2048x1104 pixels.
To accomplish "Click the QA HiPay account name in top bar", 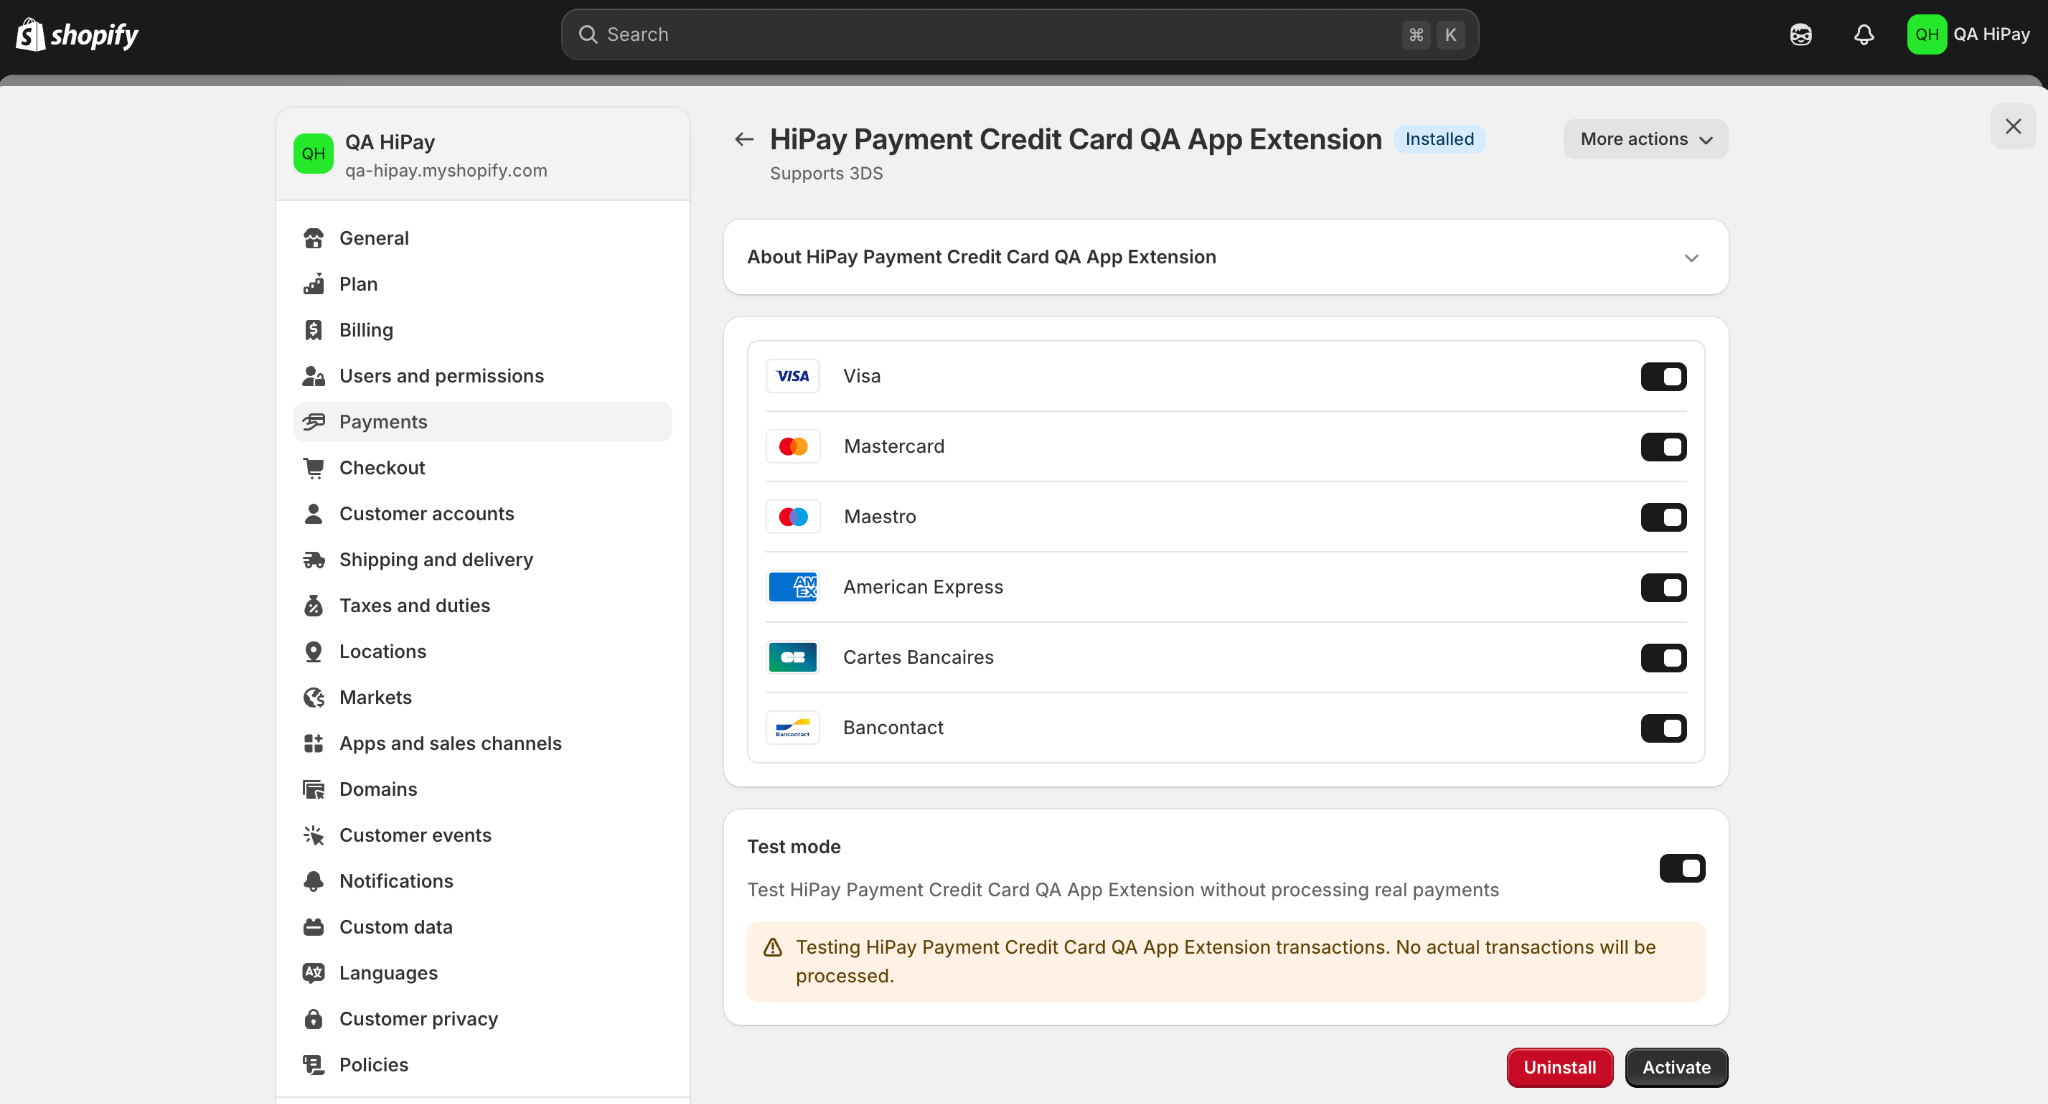I will [x=1992, y=34].
